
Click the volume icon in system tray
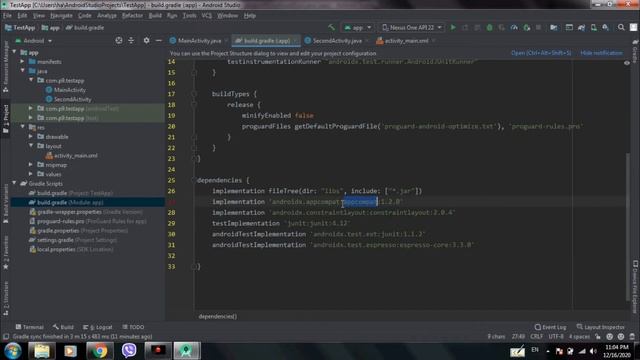593,351
